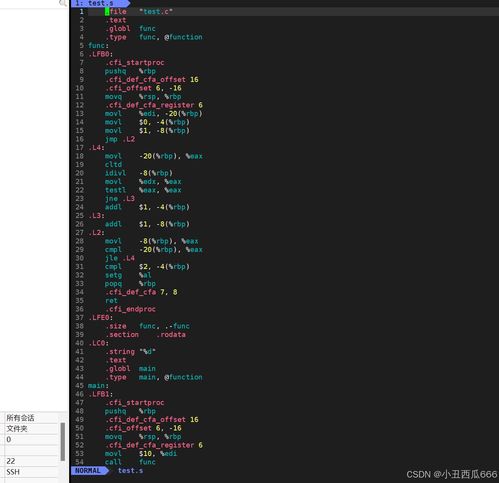The height and width of the screenshot is (483, 499).
Task: Click '.cfi_endproc' on line 36
Action: coord(130,309)
